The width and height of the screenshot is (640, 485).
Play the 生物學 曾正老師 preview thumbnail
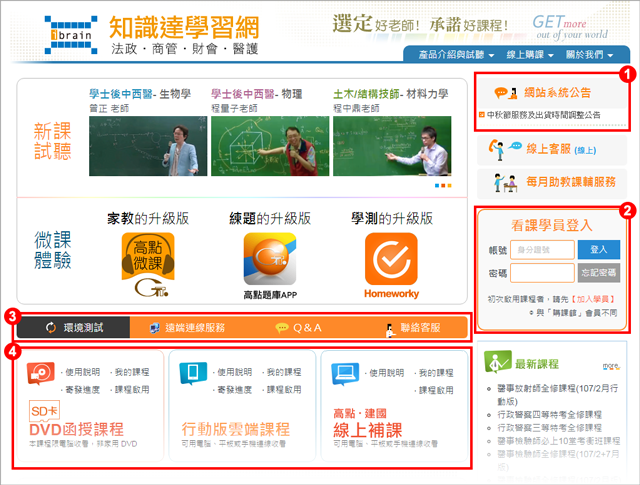coord(148,146)
